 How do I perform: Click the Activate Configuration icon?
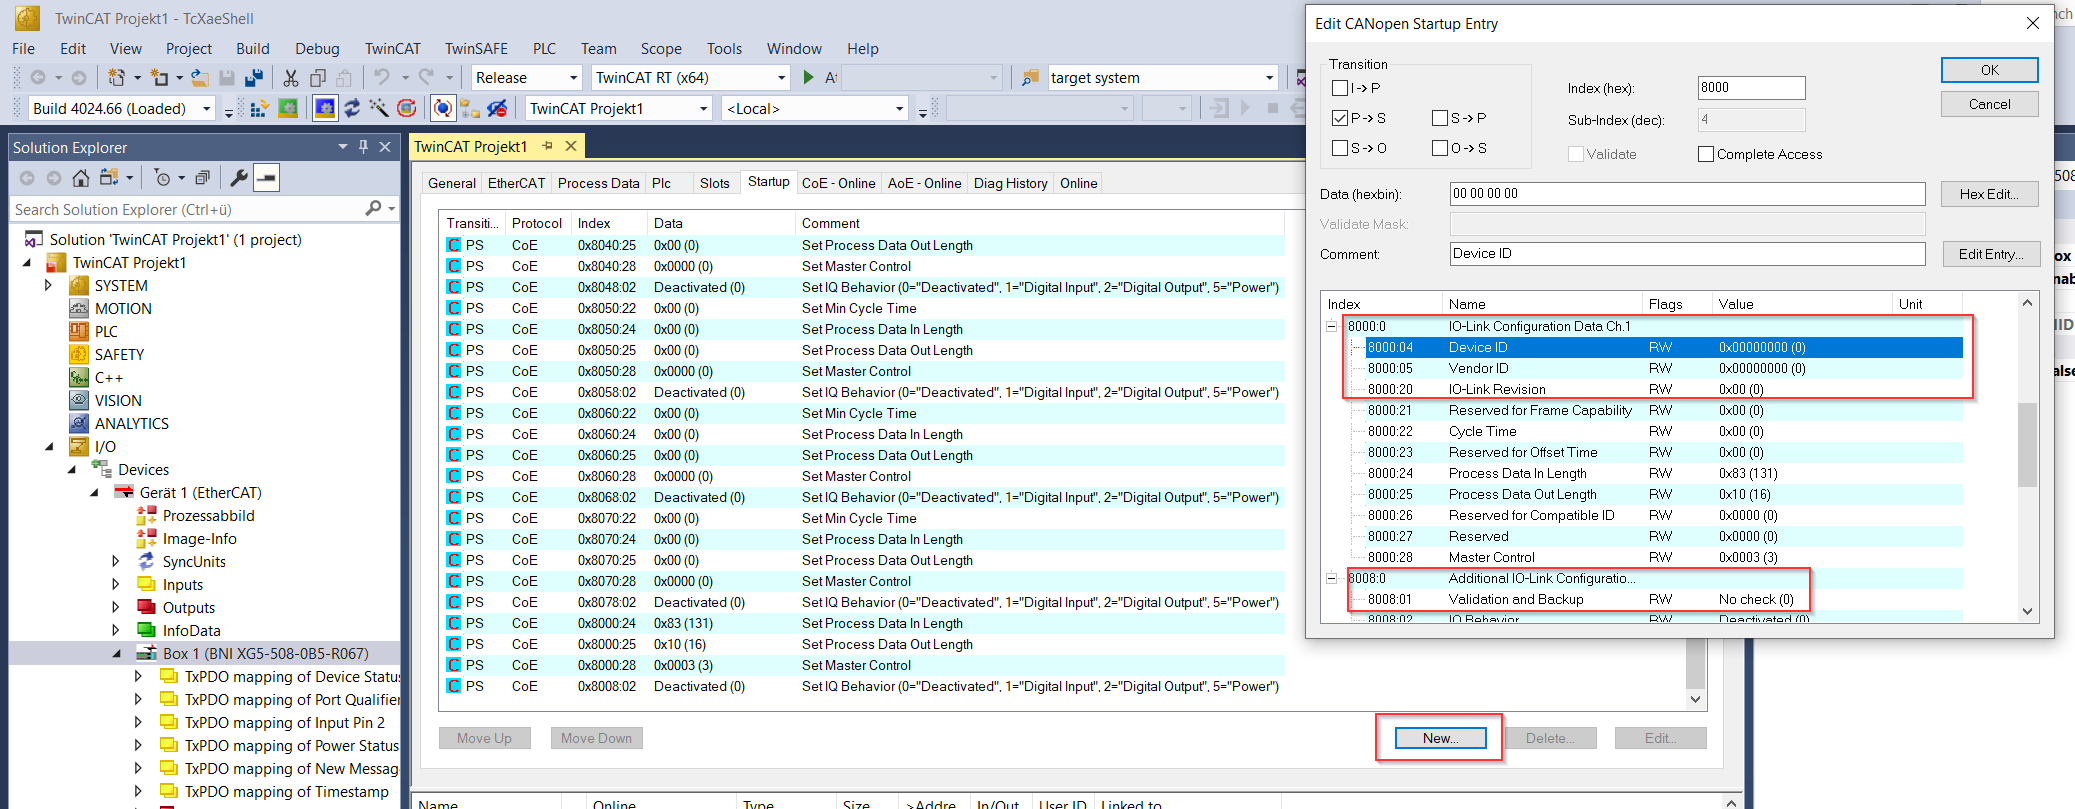pyautogui.click(x=259, y=108)
